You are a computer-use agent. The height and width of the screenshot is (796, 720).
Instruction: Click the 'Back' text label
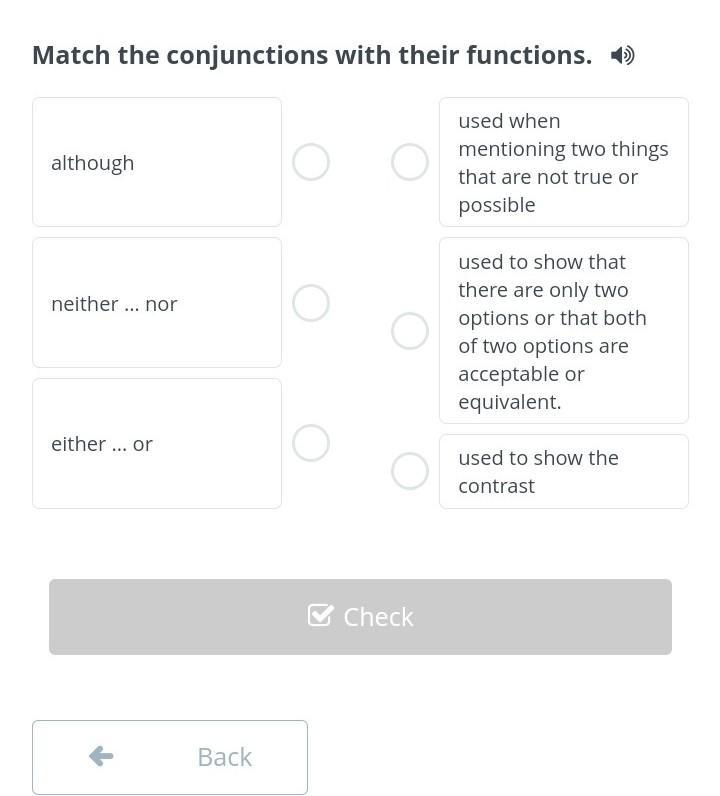224,757
